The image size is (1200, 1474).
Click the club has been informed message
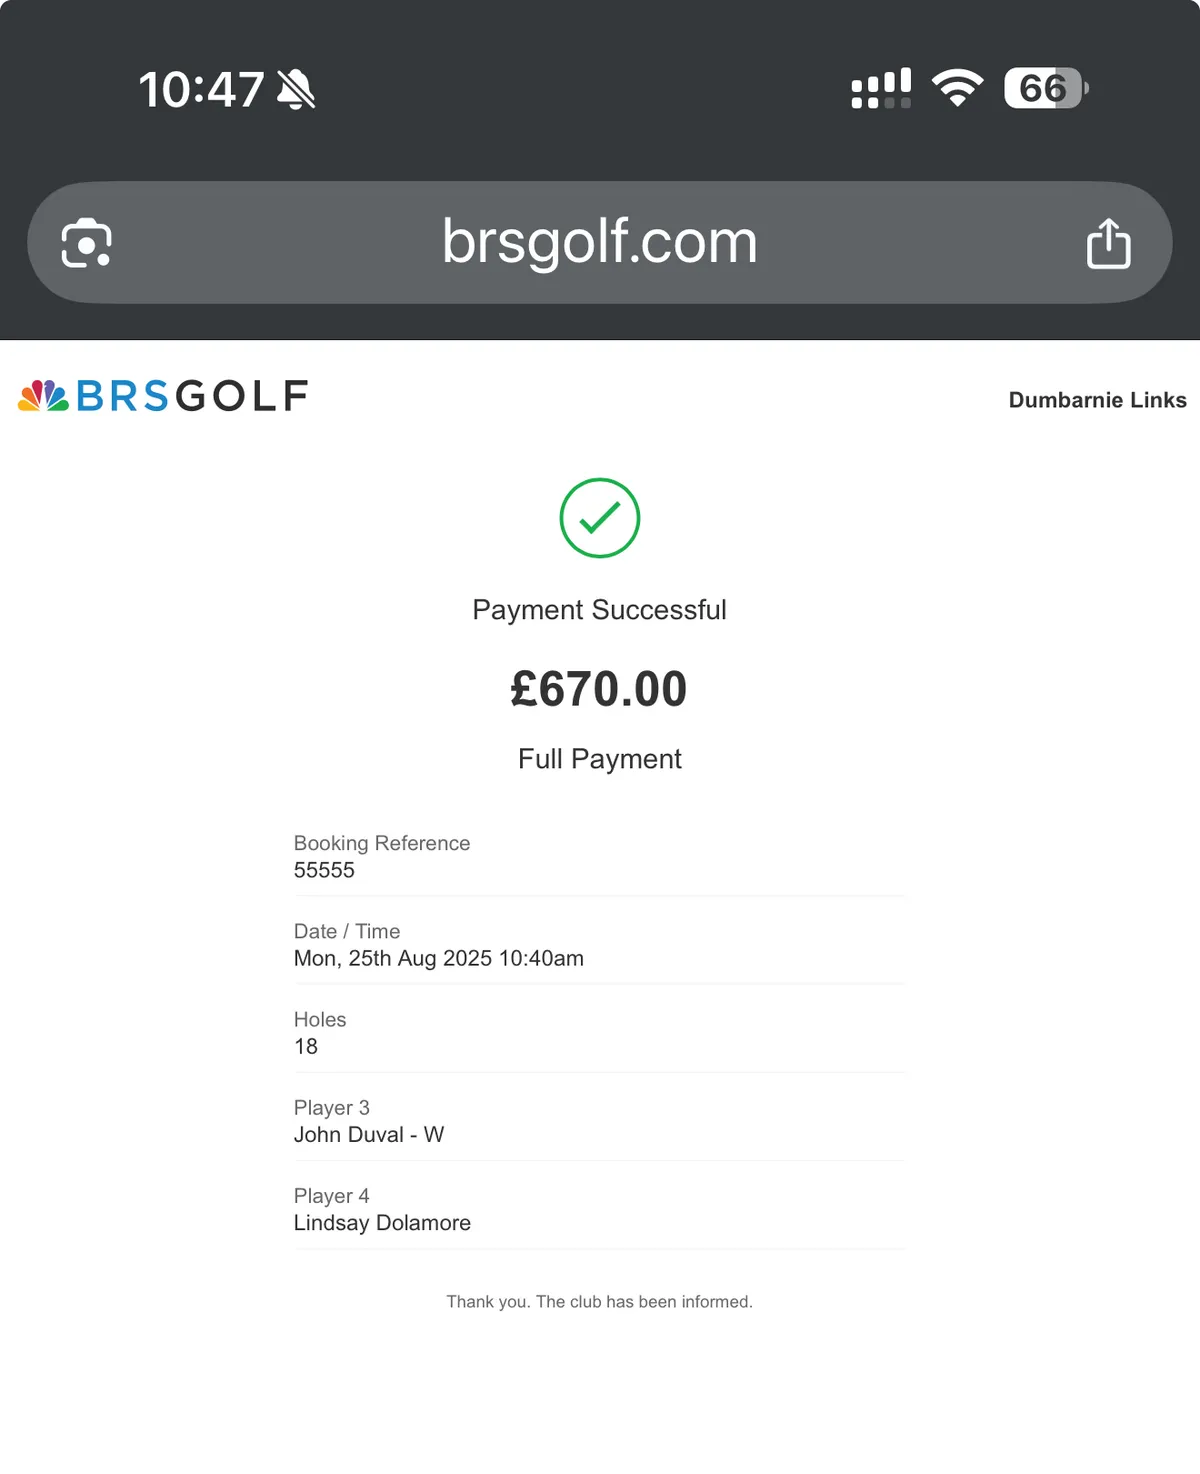pyautogui.click(x=599, y=1301)
